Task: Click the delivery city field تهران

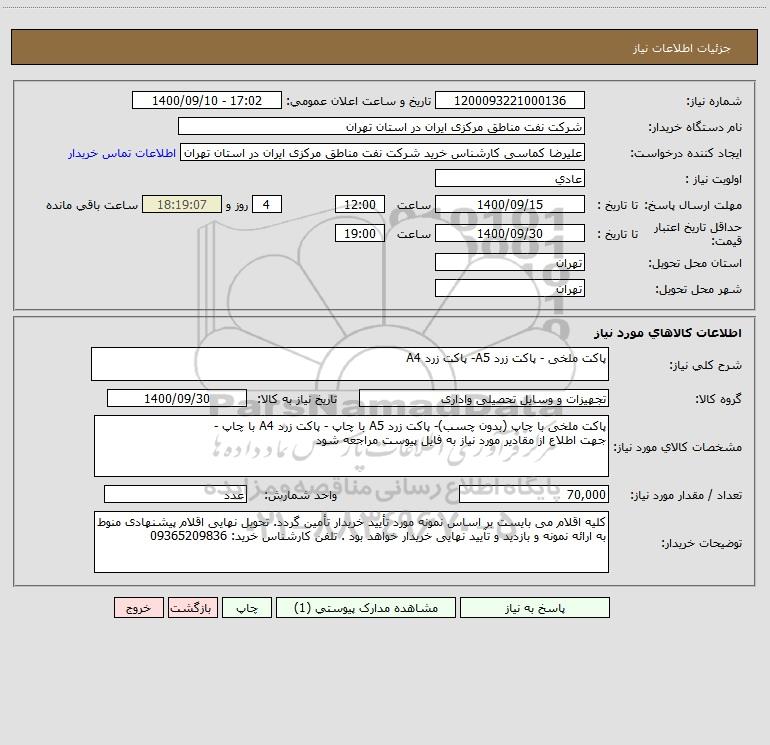Action: [510, 288]
